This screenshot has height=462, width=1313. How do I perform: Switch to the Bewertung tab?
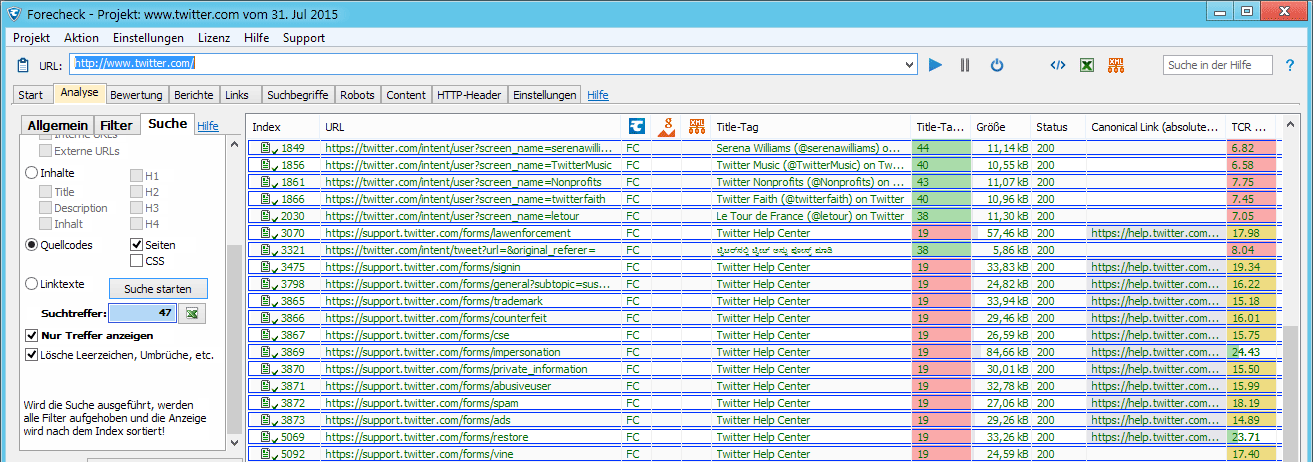(x=137, y=95)
